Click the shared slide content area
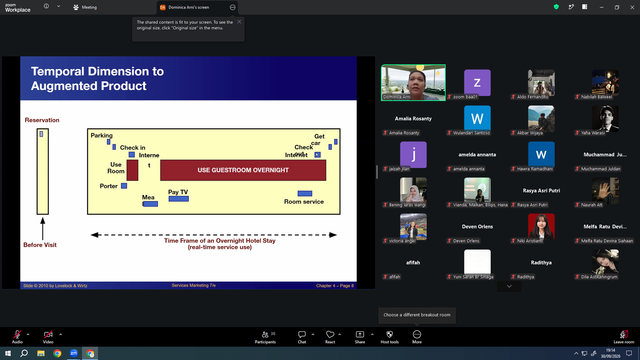This screenshot has width=640, height=360. coord(188,173)
